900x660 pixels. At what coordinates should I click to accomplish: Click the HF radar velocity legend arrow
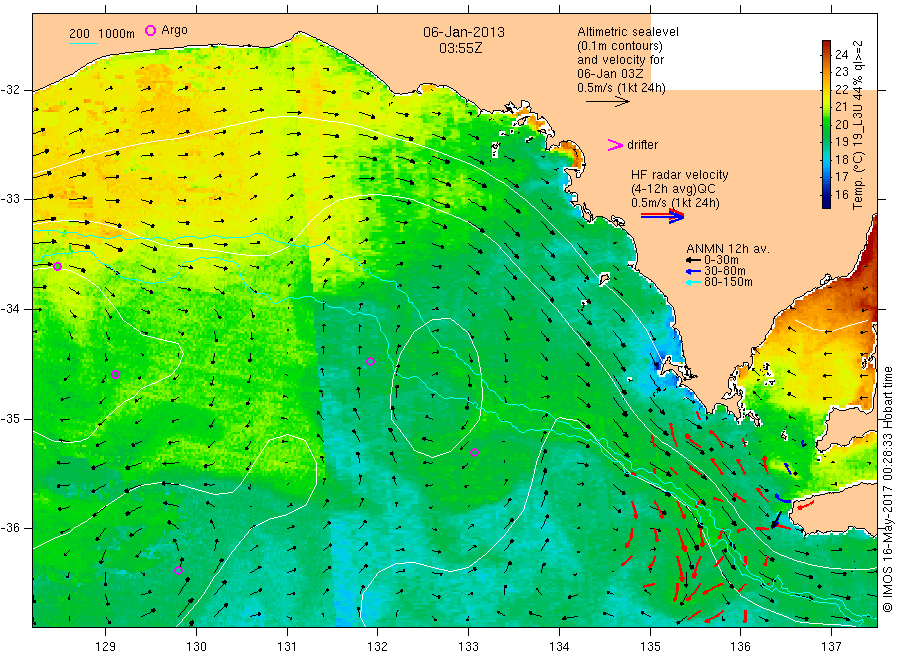click(x=662, y=216)
